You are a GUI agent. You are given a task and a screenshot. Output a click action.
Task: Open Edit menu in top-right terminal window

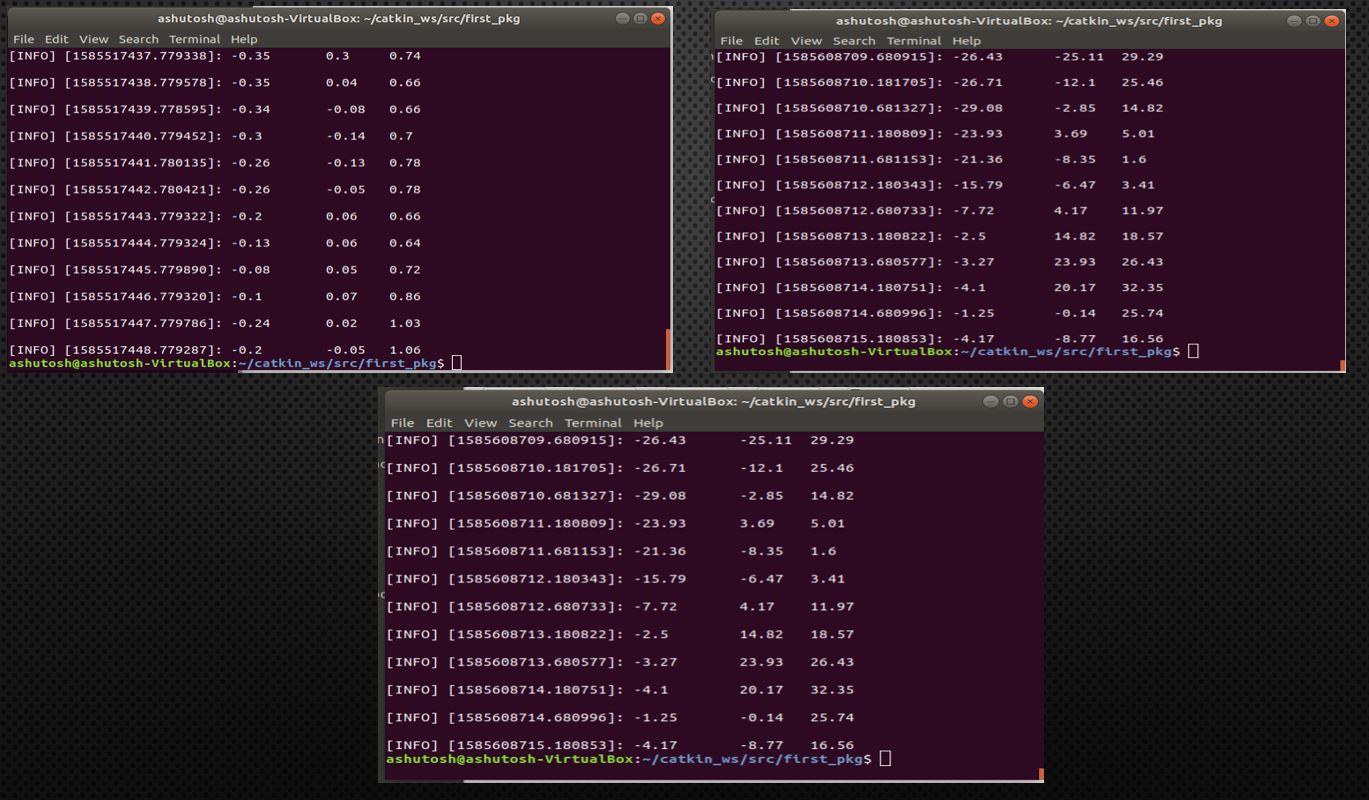tap(766, 41)
